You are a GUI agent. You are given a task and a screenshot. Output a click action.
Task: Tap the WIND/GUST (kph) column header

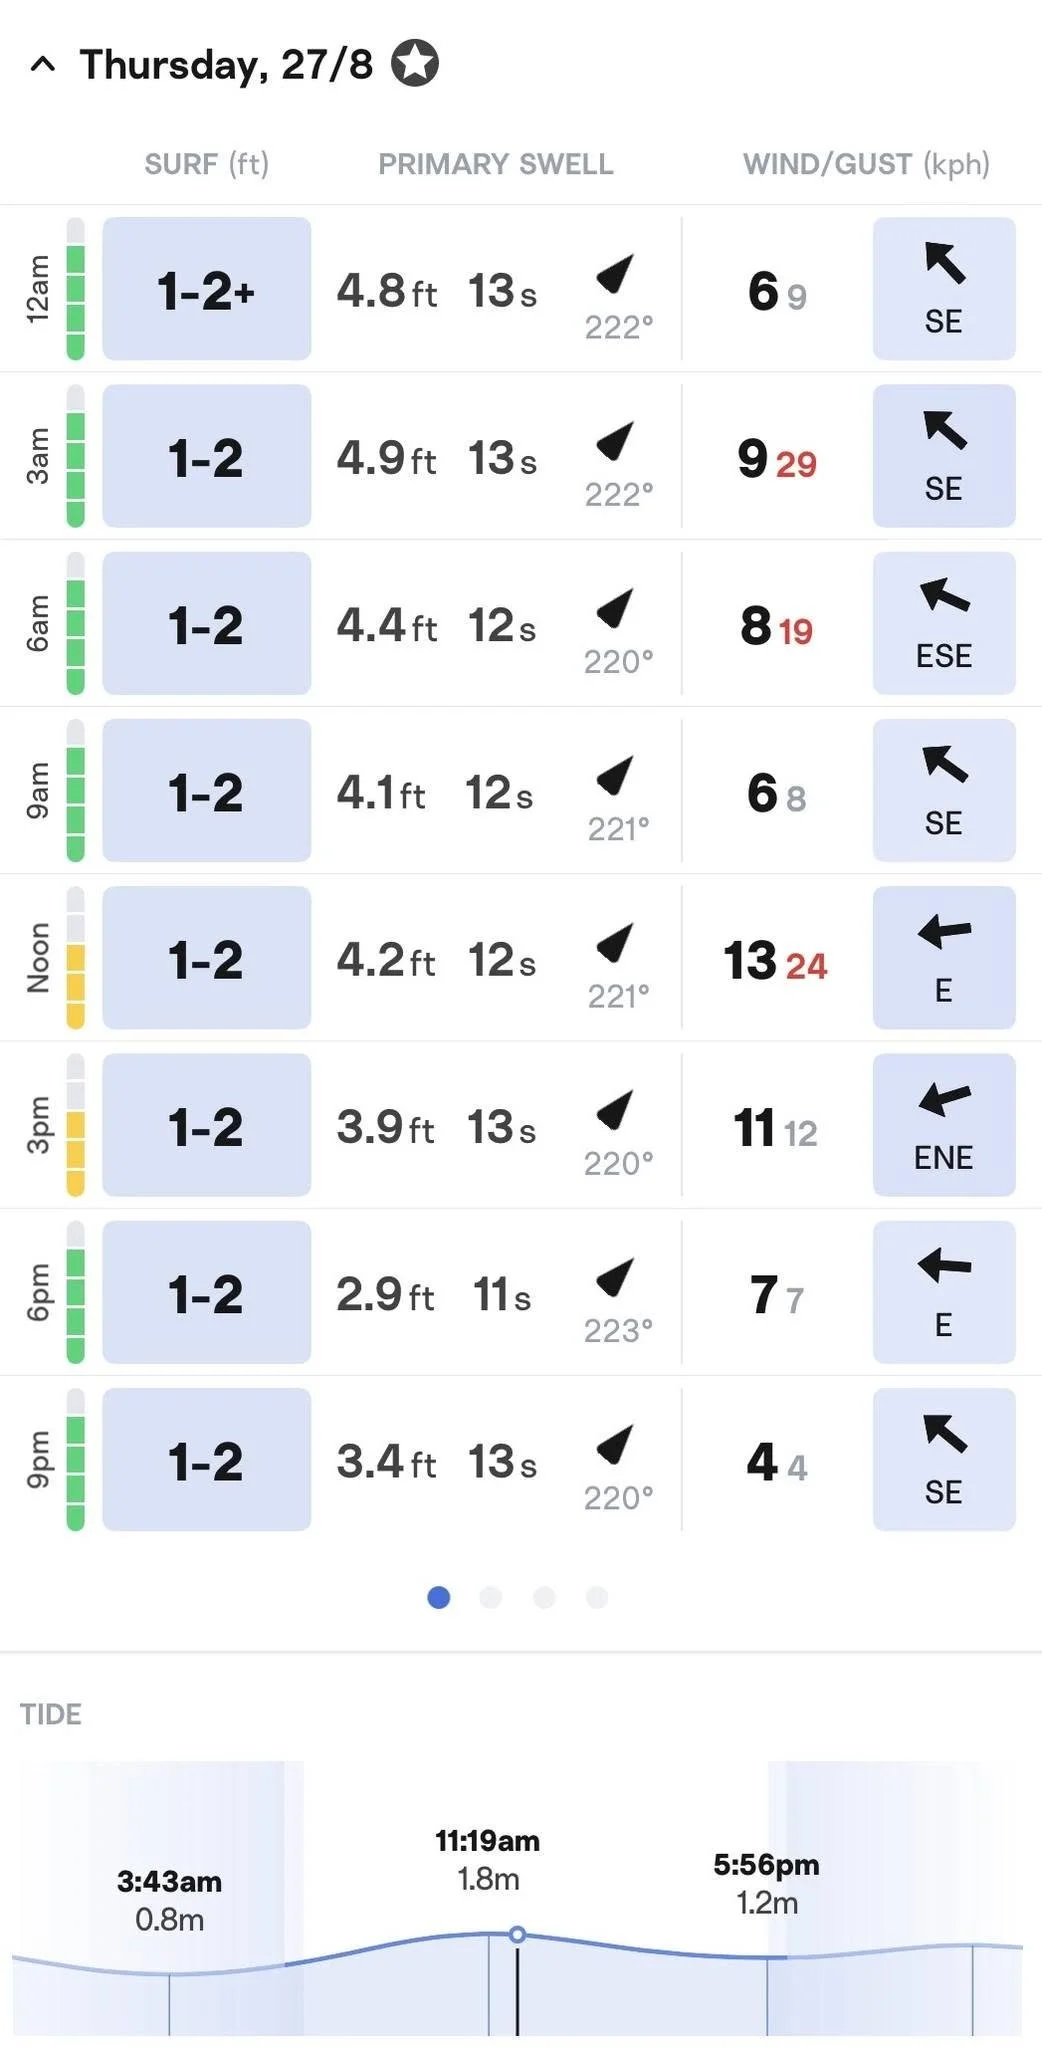[866, 164]
